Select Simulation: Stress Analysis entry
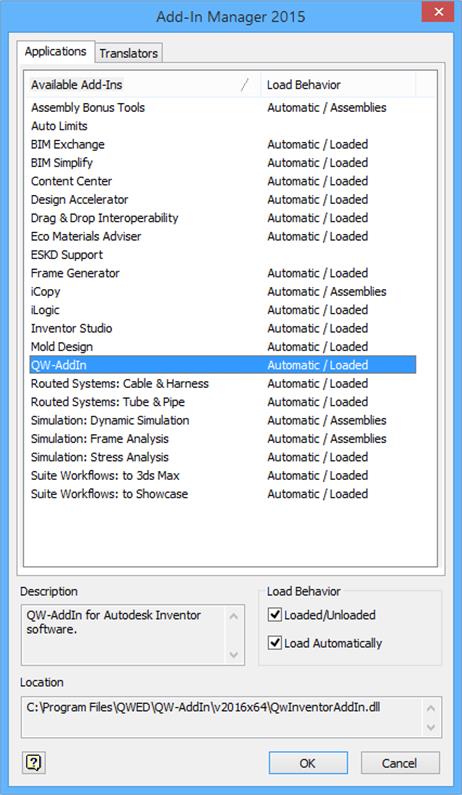 pyautogui.click(x=223, y=457)
